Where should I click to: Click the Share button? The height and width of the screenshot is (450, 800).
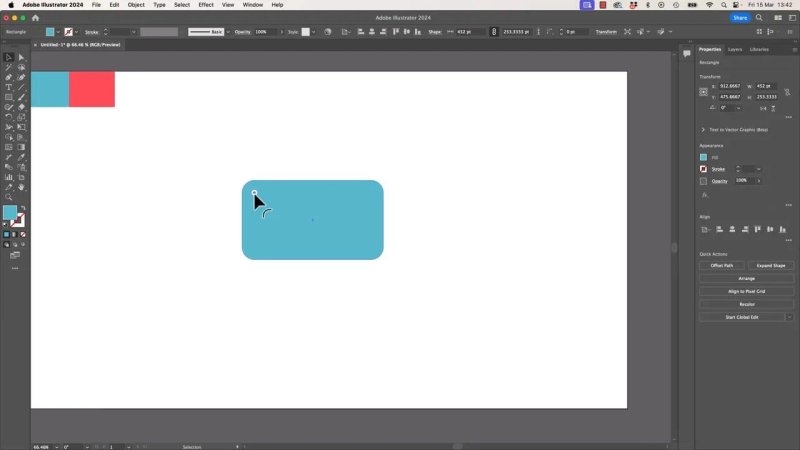click(740, 18)
